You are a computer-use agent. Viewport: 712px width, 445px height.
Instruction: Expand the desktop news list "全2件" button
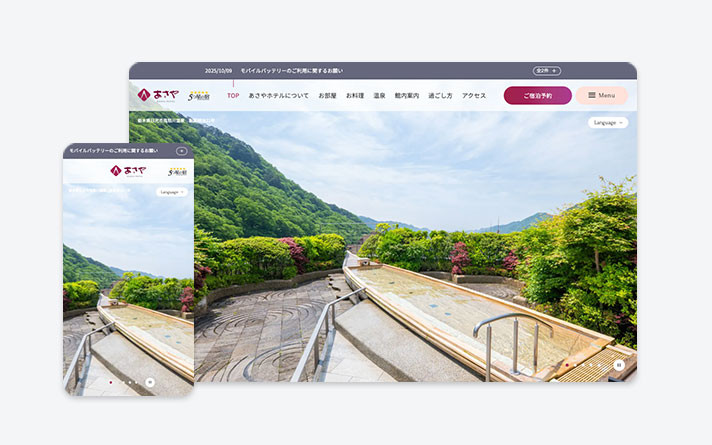[546, 71]
